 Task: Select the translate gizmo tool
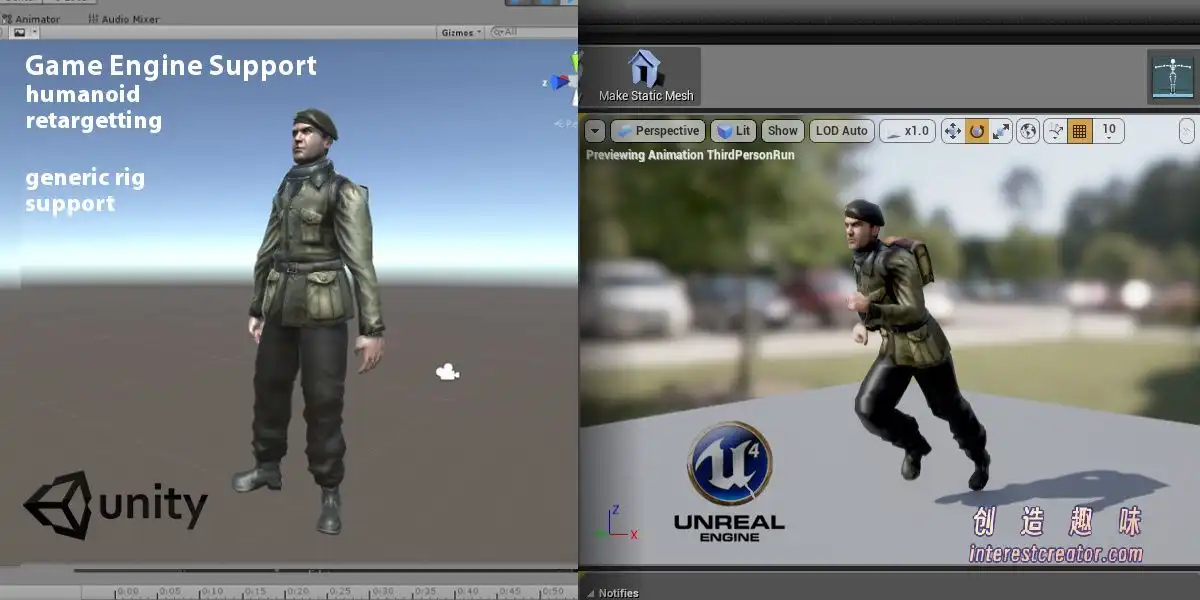pos(952,131)
